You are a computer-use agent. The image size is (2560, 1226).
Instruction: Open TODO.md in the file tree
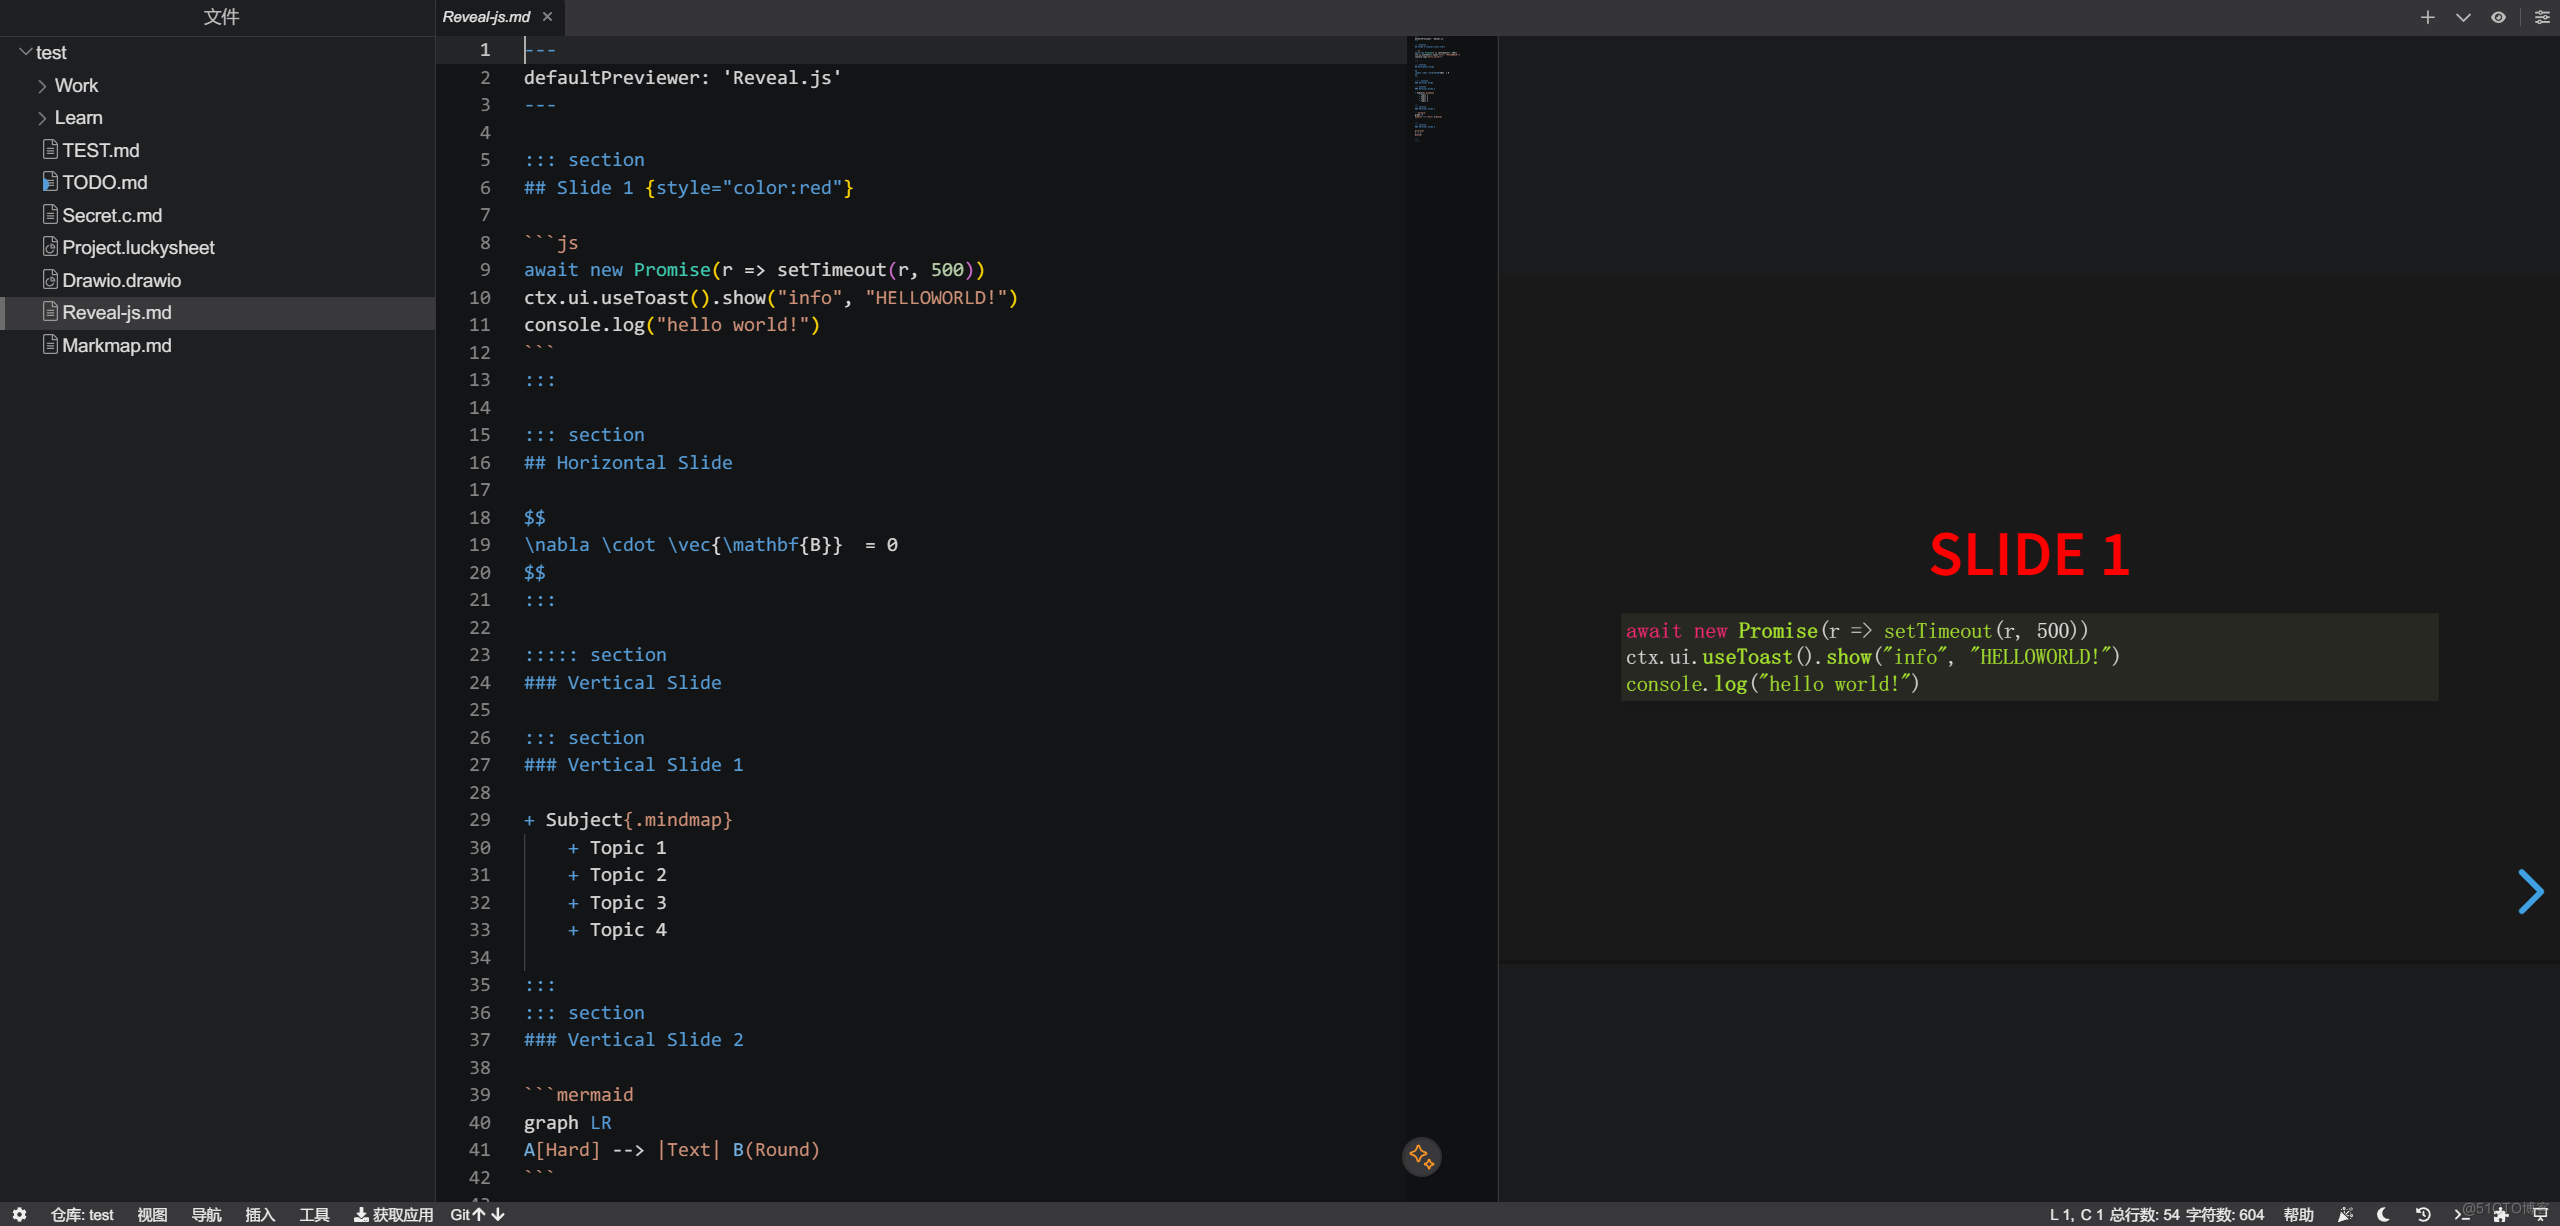coord(105,182)
